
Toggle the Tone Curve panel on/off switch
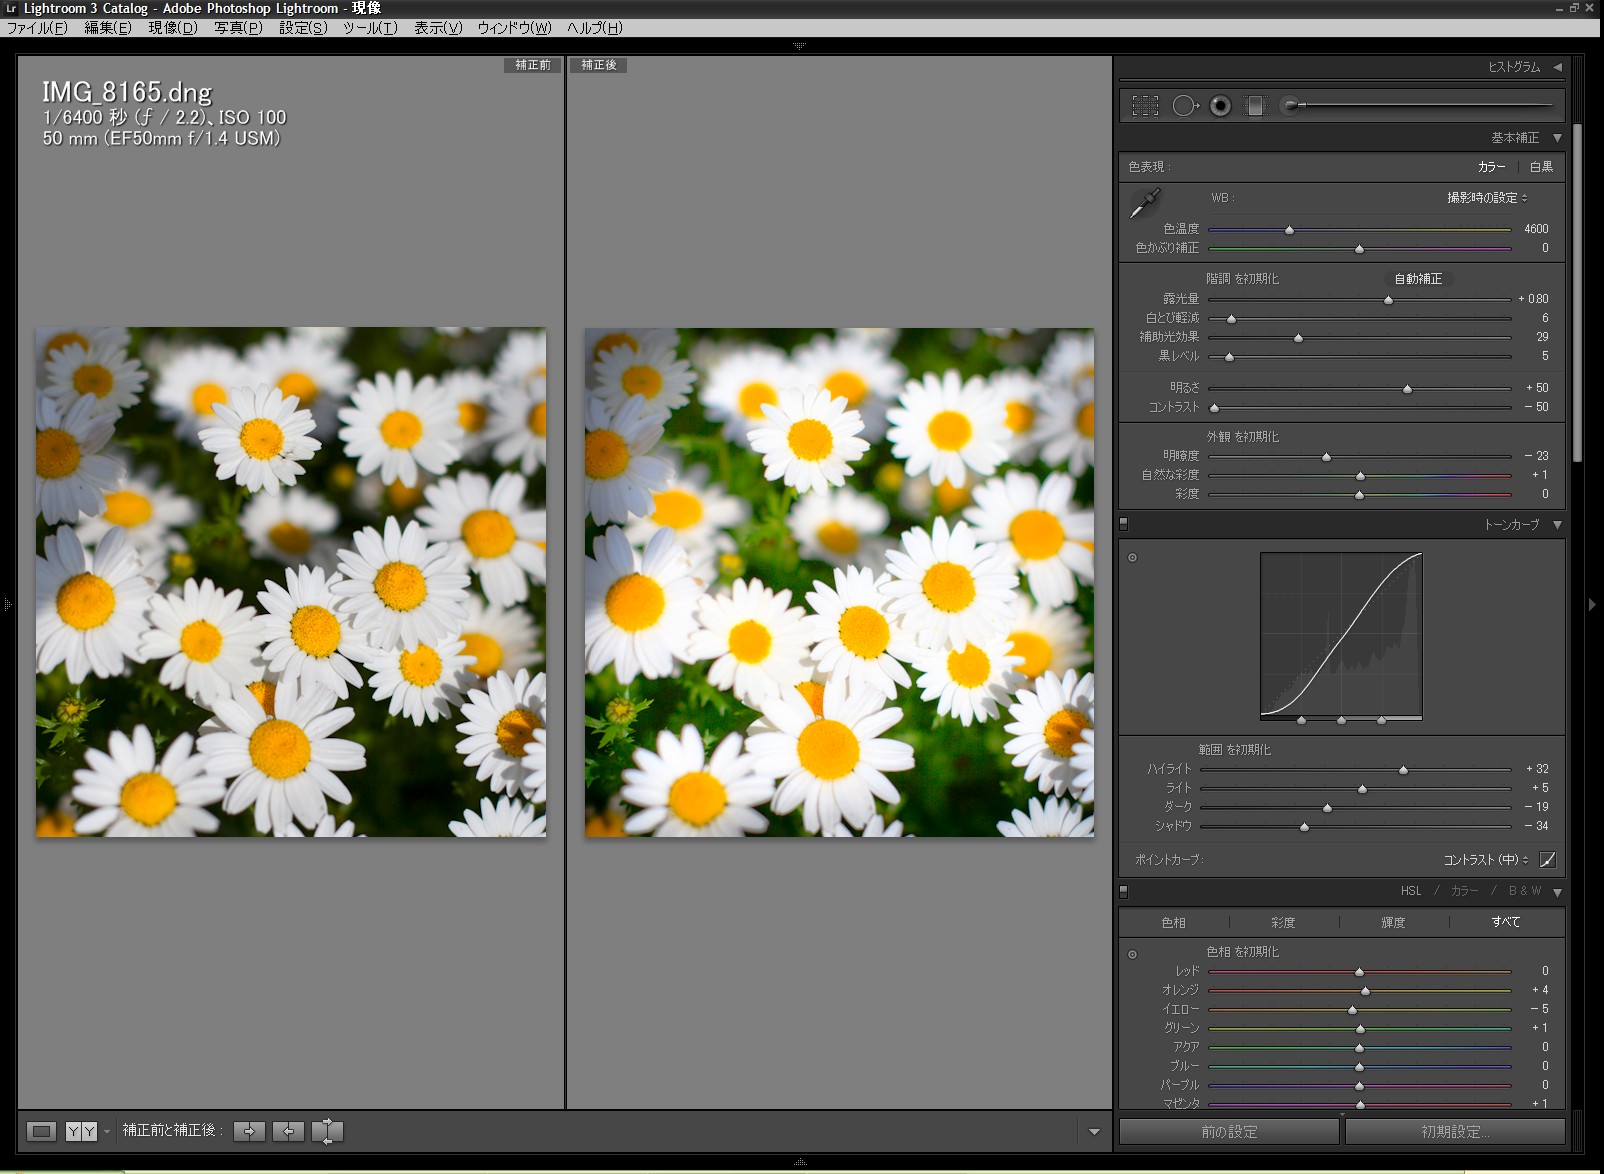point(1124,524)
